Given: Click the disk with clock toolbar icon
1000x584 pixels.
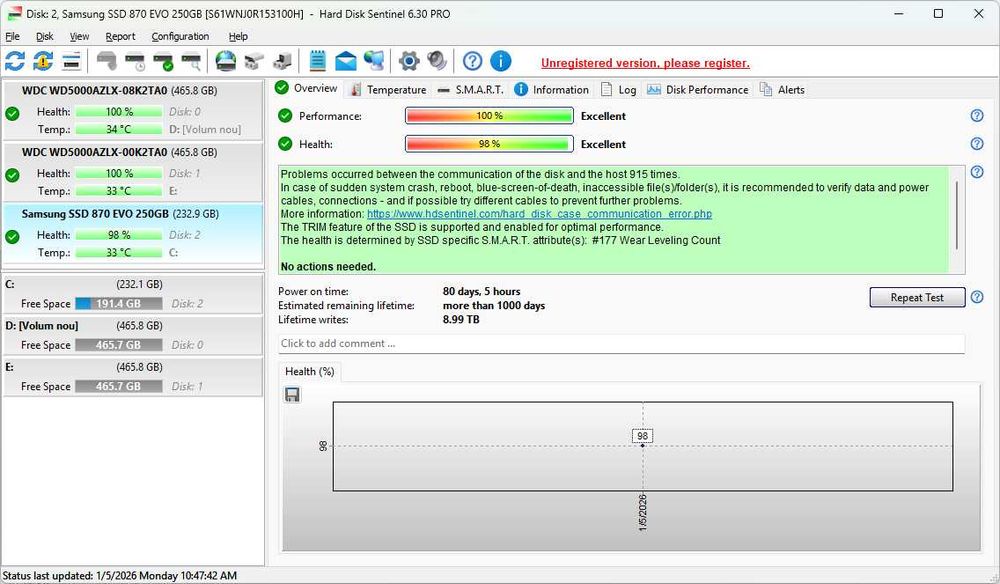Looking at the screenshot, I should click(135, 61).
